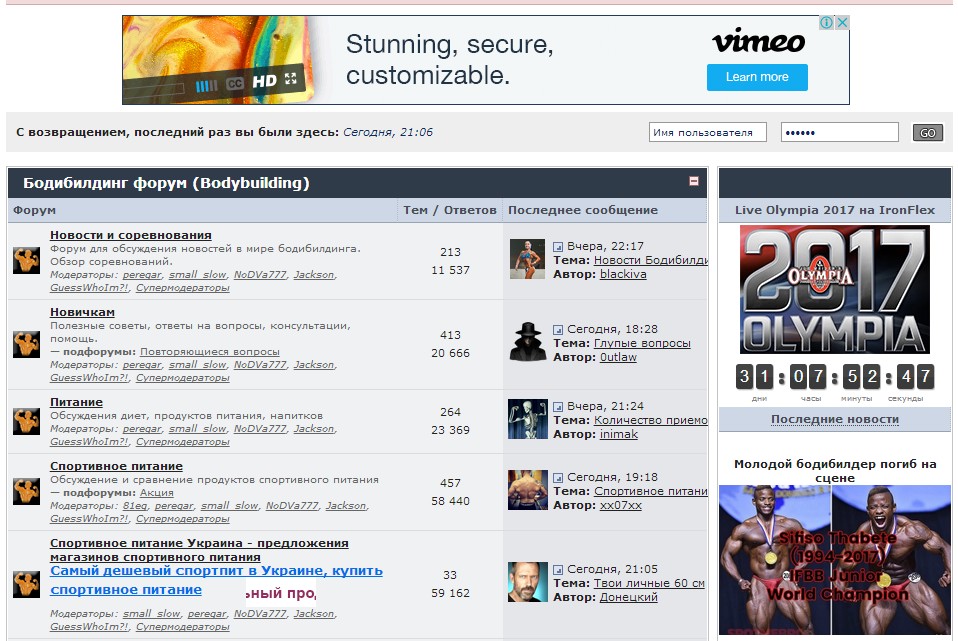The image size is (958, 641).
Task: View profile of author blackiva
Action: pos(623,274)
